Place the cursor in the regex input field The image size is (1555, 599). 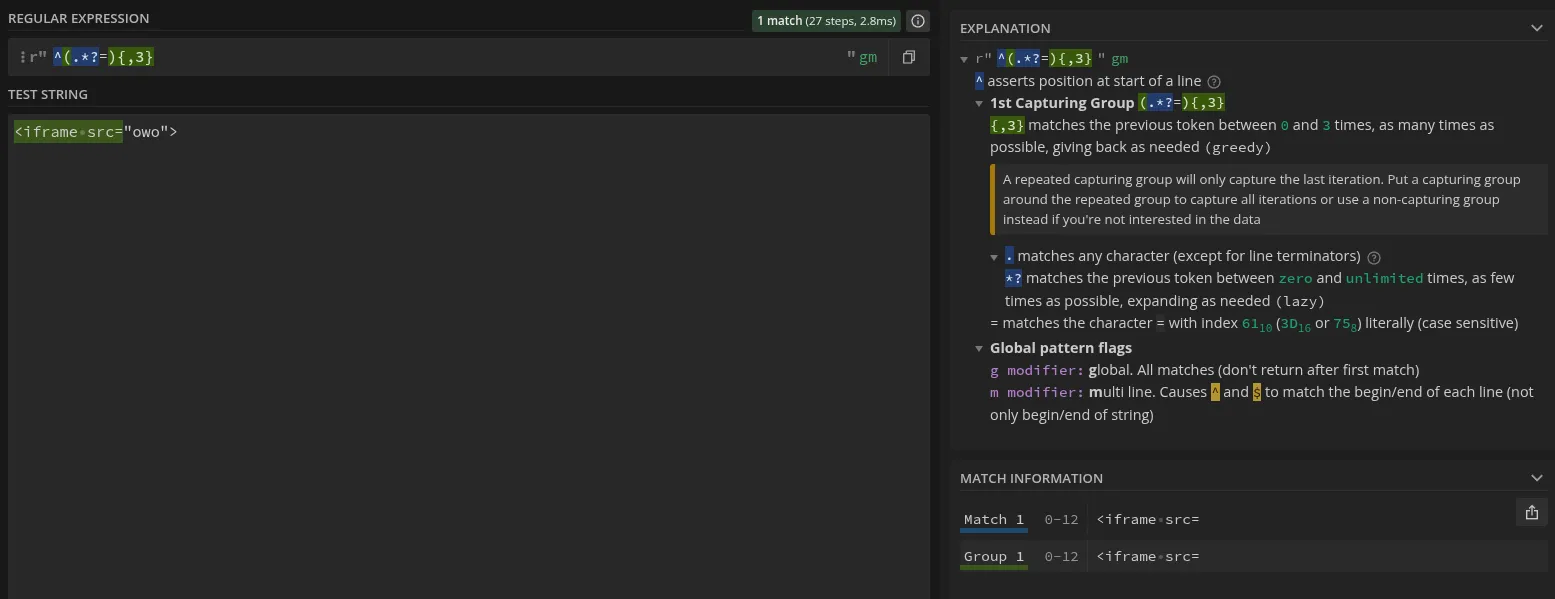pyautogui.click(x=400, y=57)
